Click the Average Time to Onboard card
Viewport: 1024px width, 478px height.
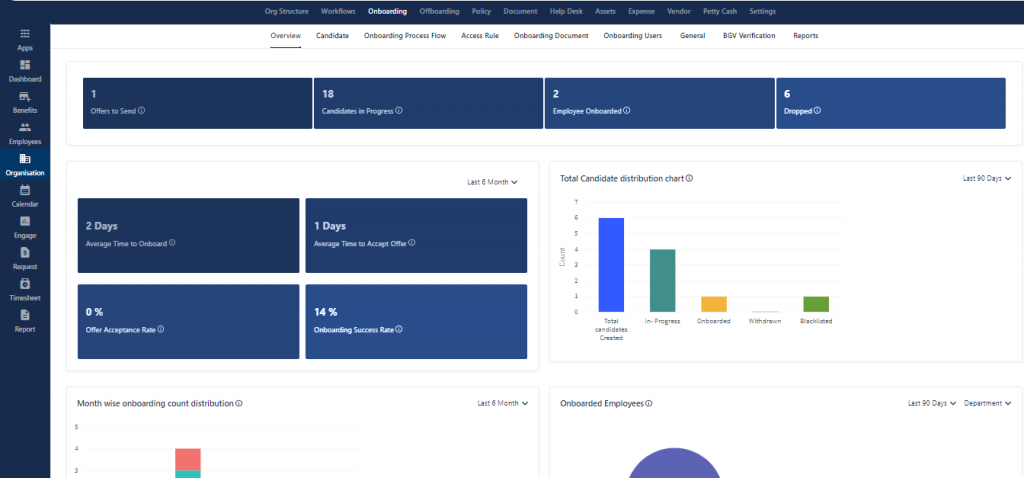pyautogui.click(x=189, y=236)
